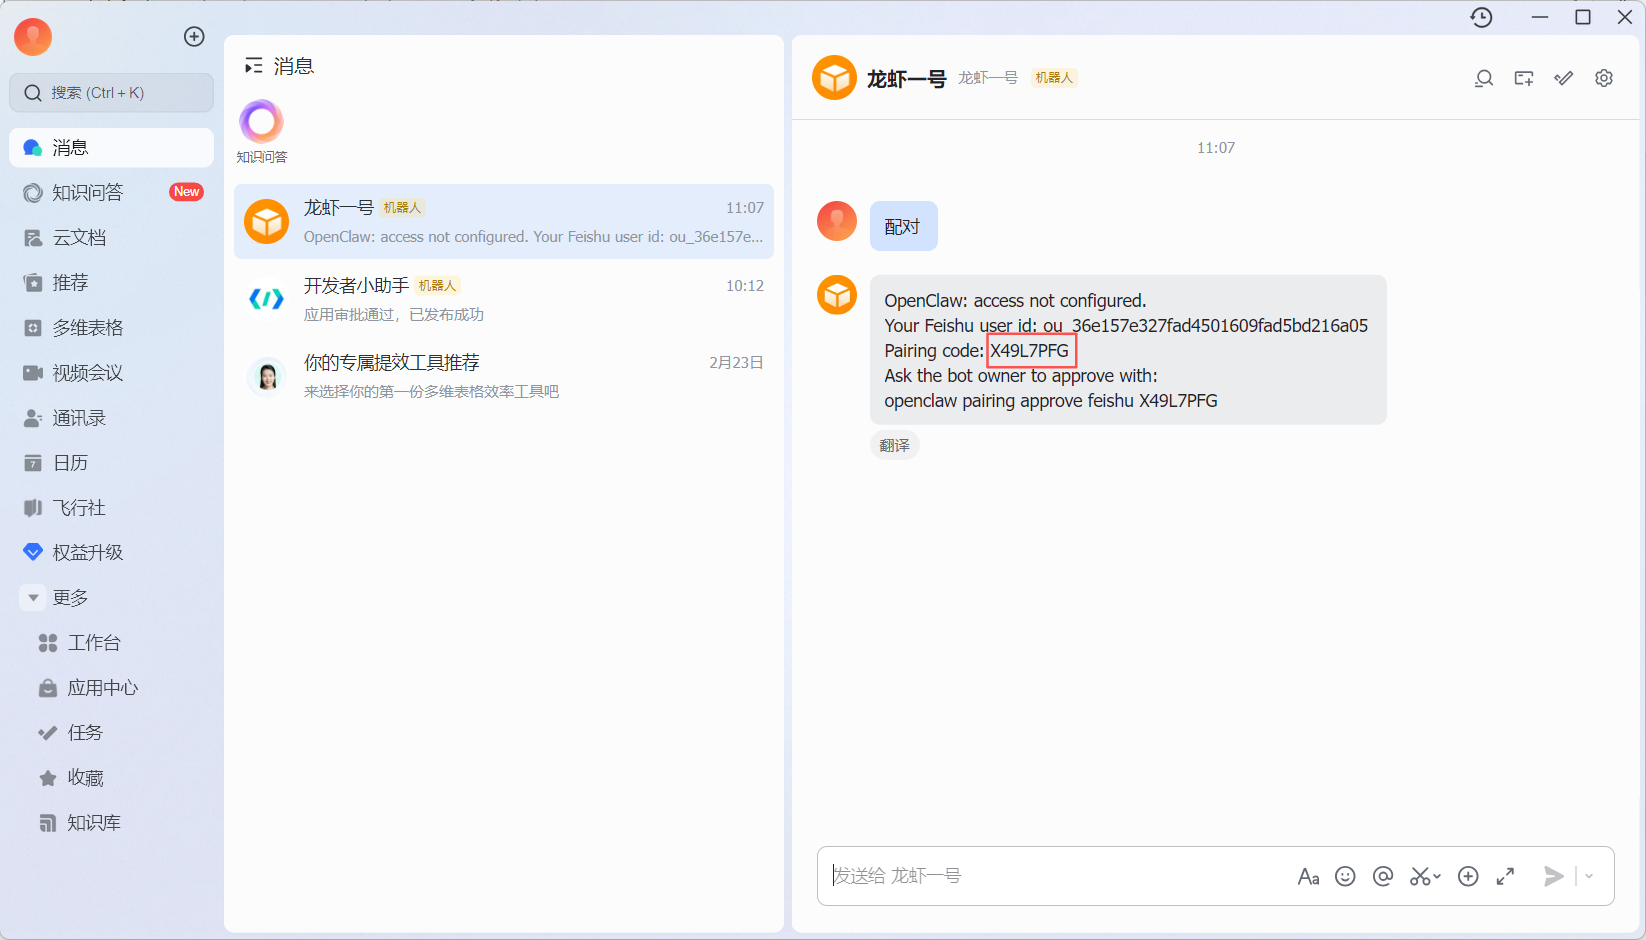Expand the message editor

coord(1505,876)
